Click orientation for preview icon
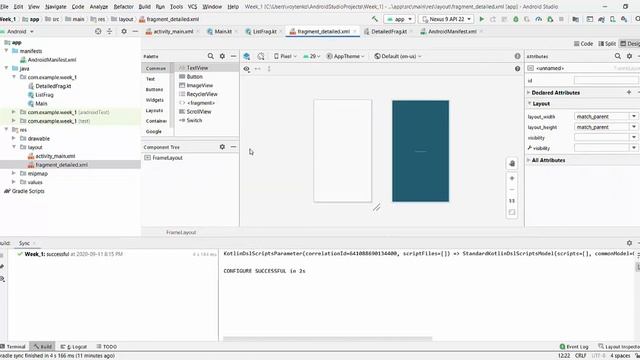Viewport: 640px width, 360px height. pos(261,56)
